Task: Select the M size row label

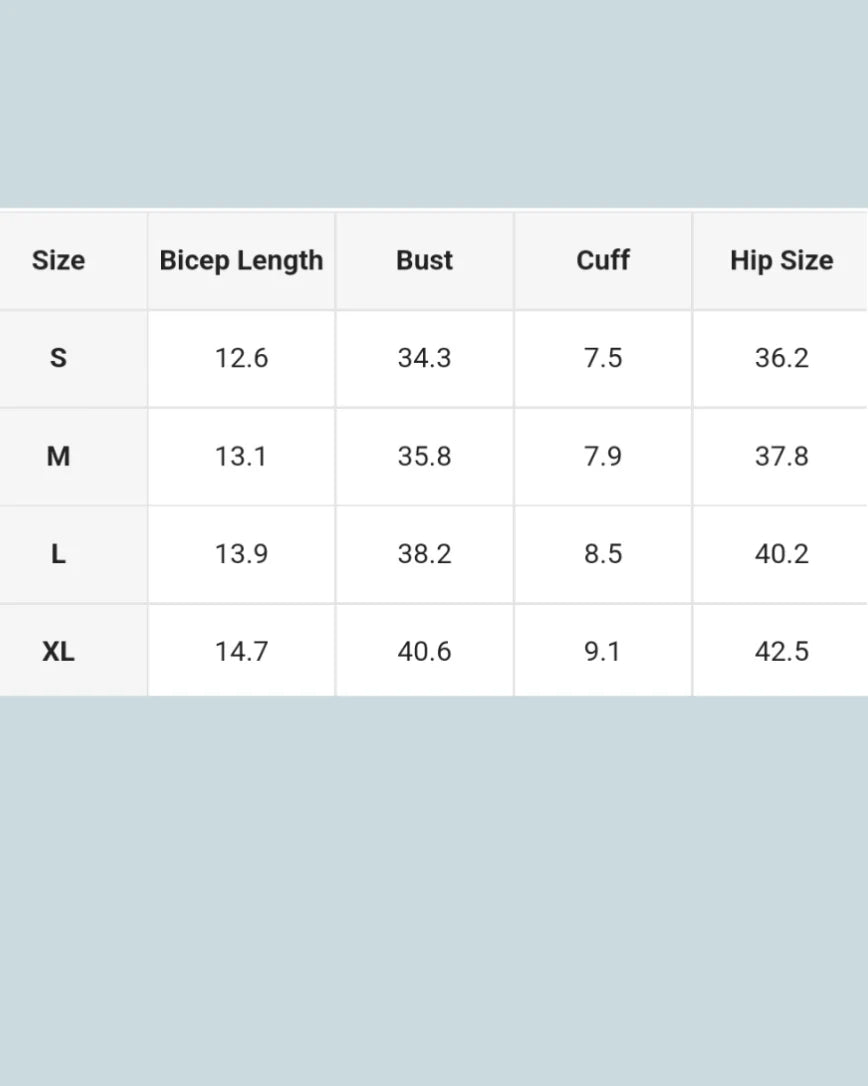Action: (x=58, y=456)
